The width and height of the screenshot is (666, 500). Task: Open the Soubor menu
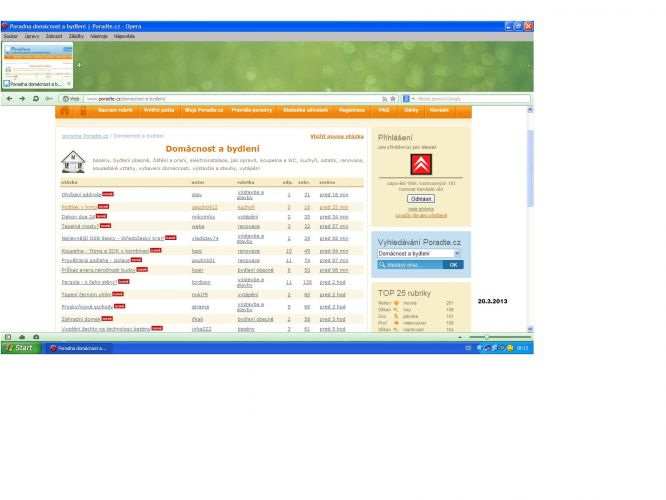11,36
